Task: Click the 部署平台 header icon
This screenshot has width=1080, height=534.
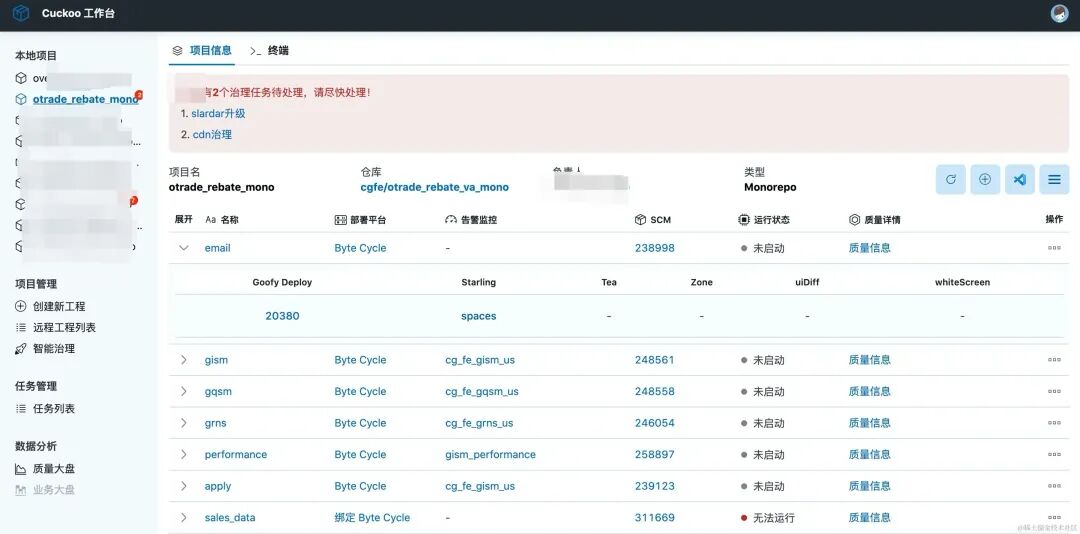Action: (340, 220)
